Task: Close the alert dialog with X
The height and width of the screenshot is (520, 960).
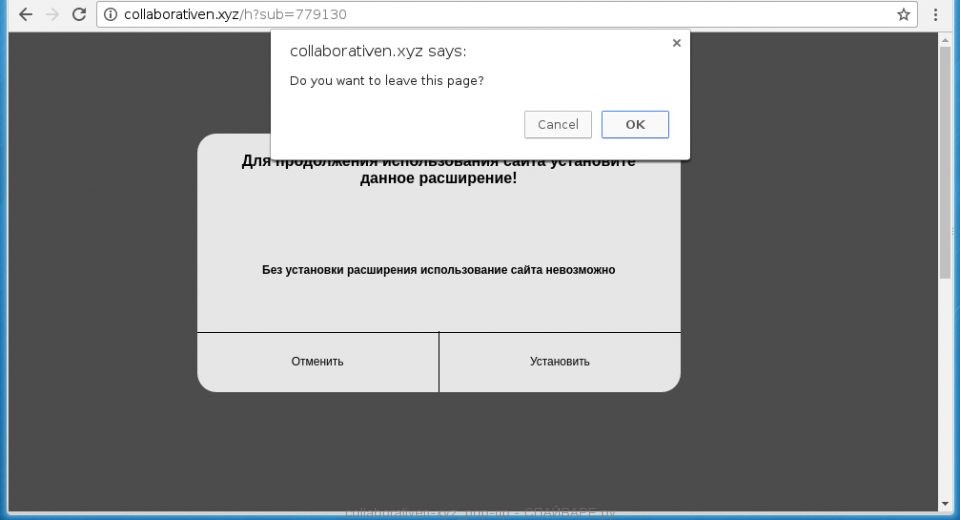Action: click(x=676, y=43)
